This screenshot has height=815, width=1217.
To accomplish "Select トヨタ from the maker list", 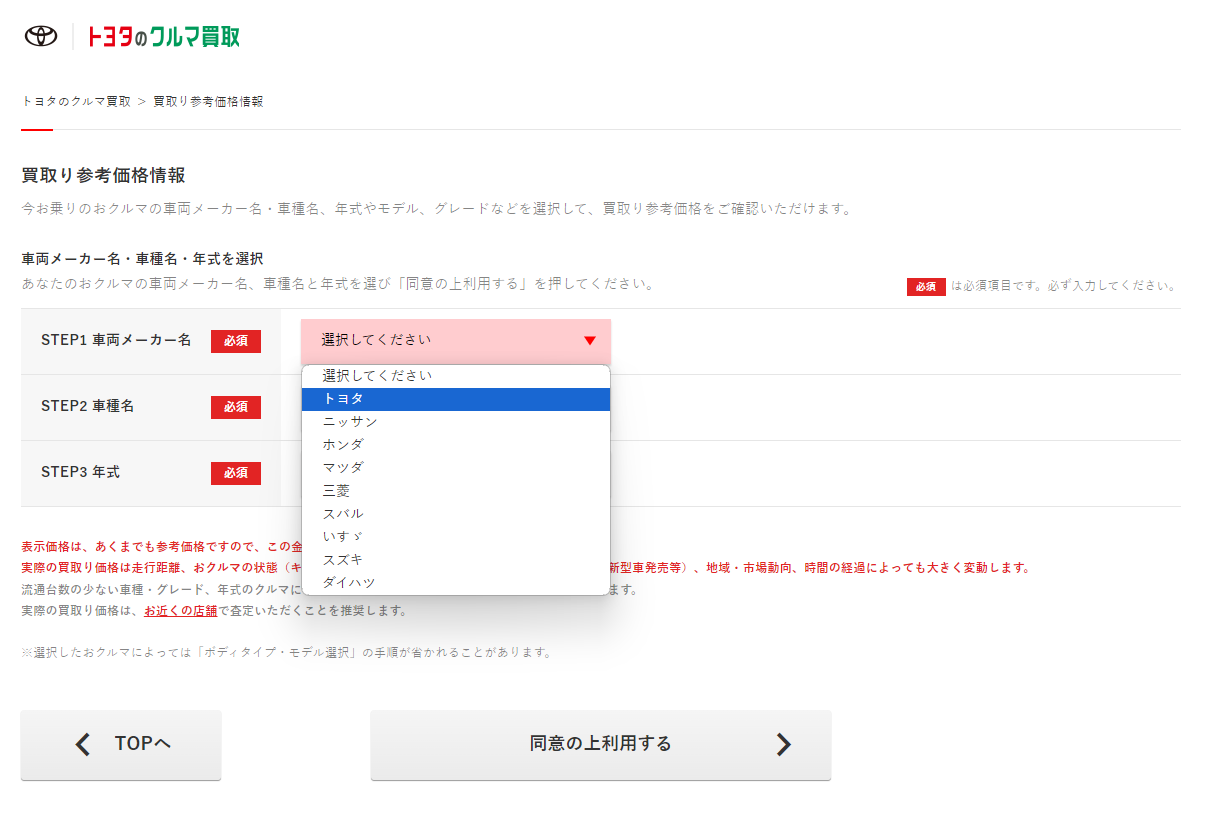I will 456,399.
